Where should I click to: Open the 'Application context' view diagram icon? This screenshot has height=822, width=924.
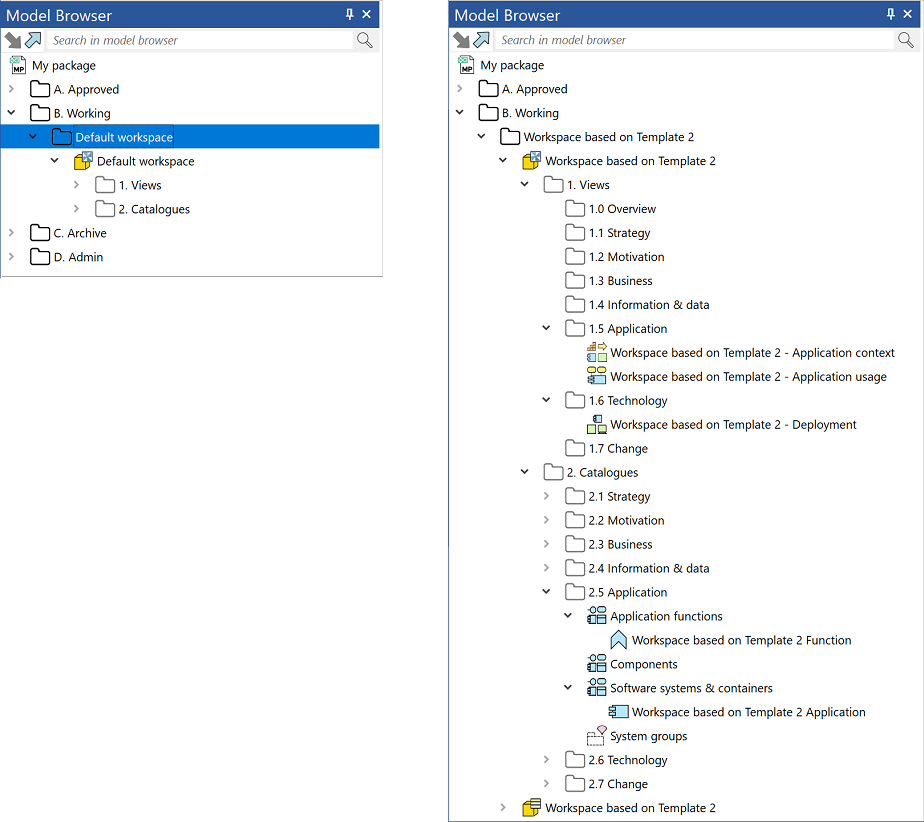tap(595, 352)
